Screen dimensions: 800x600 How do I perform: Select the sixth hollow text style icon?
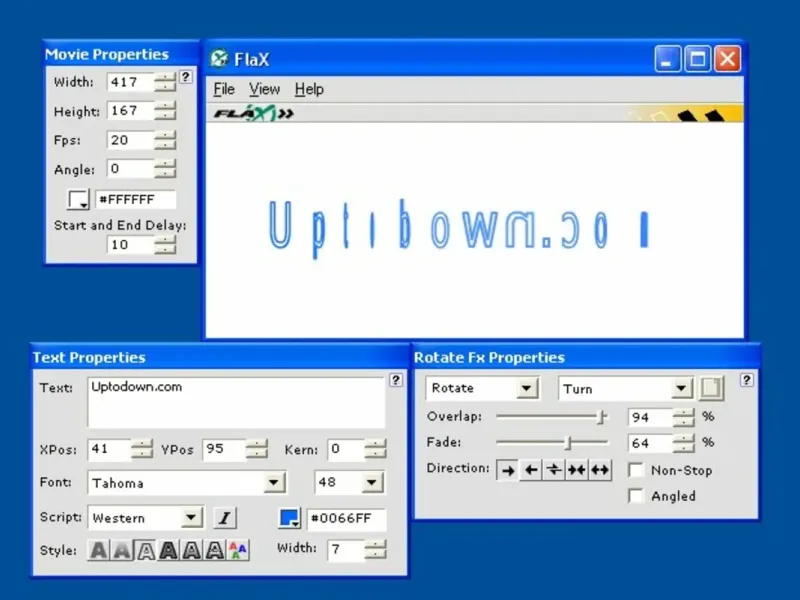tap(215, 551)
